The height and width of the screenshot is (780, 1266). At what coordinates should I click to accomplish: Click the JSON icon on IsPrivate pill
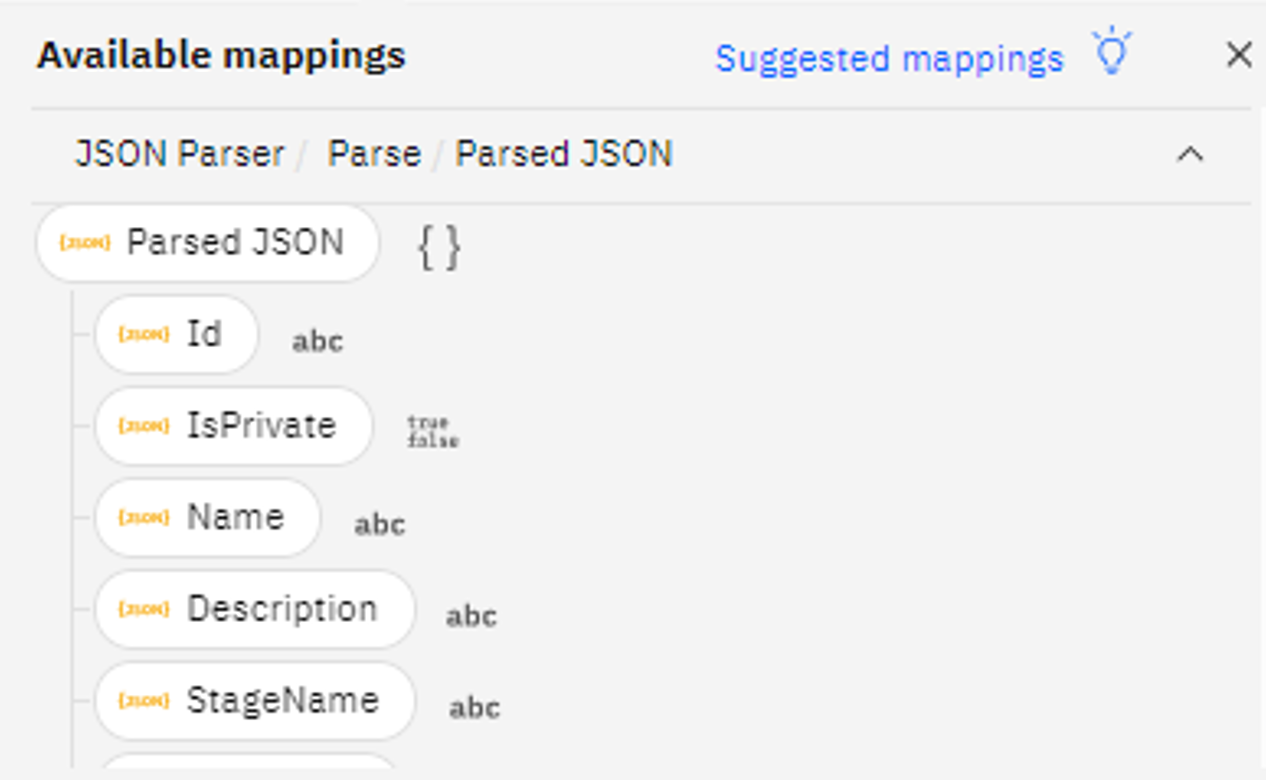pyautogui.click(x=144, y=427)
